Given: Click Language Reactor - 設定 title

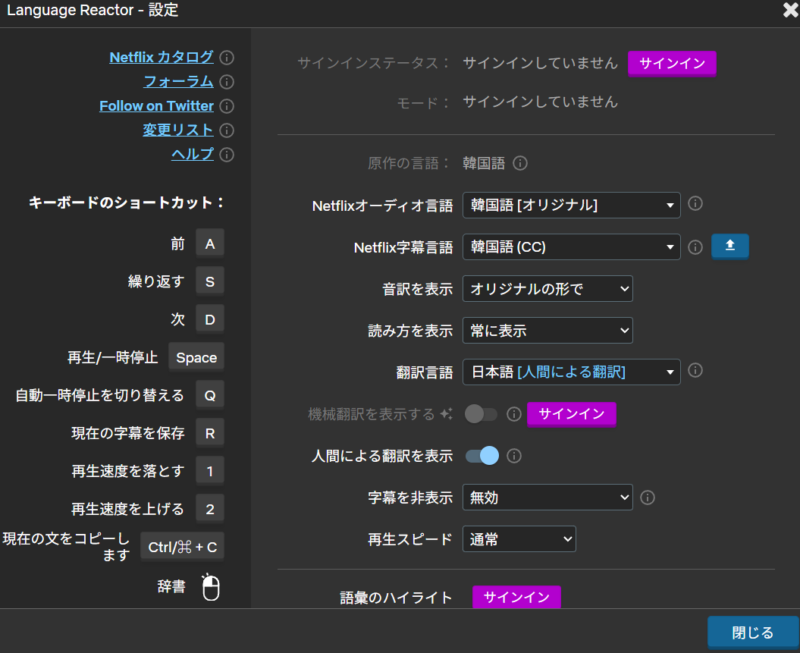Looking at the screenshot, I should click(x=92, y=10).
